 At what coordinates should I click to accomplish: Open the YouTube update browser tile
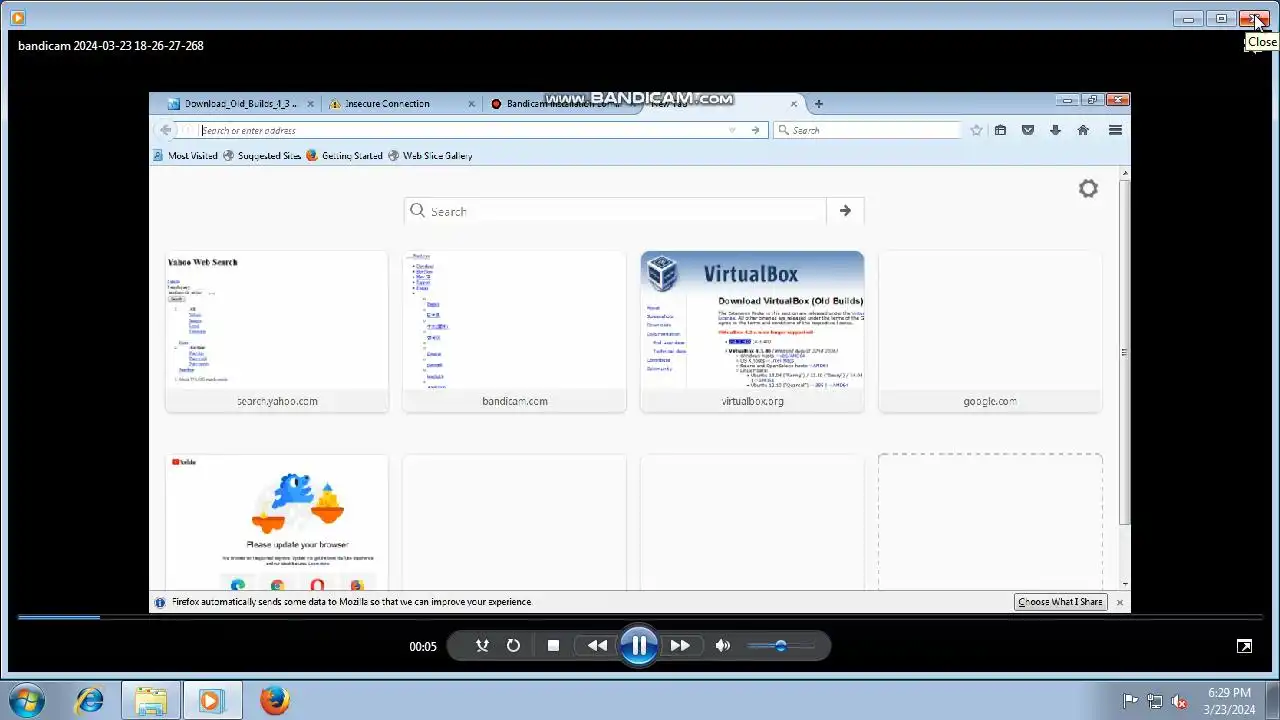click(277, 523)
